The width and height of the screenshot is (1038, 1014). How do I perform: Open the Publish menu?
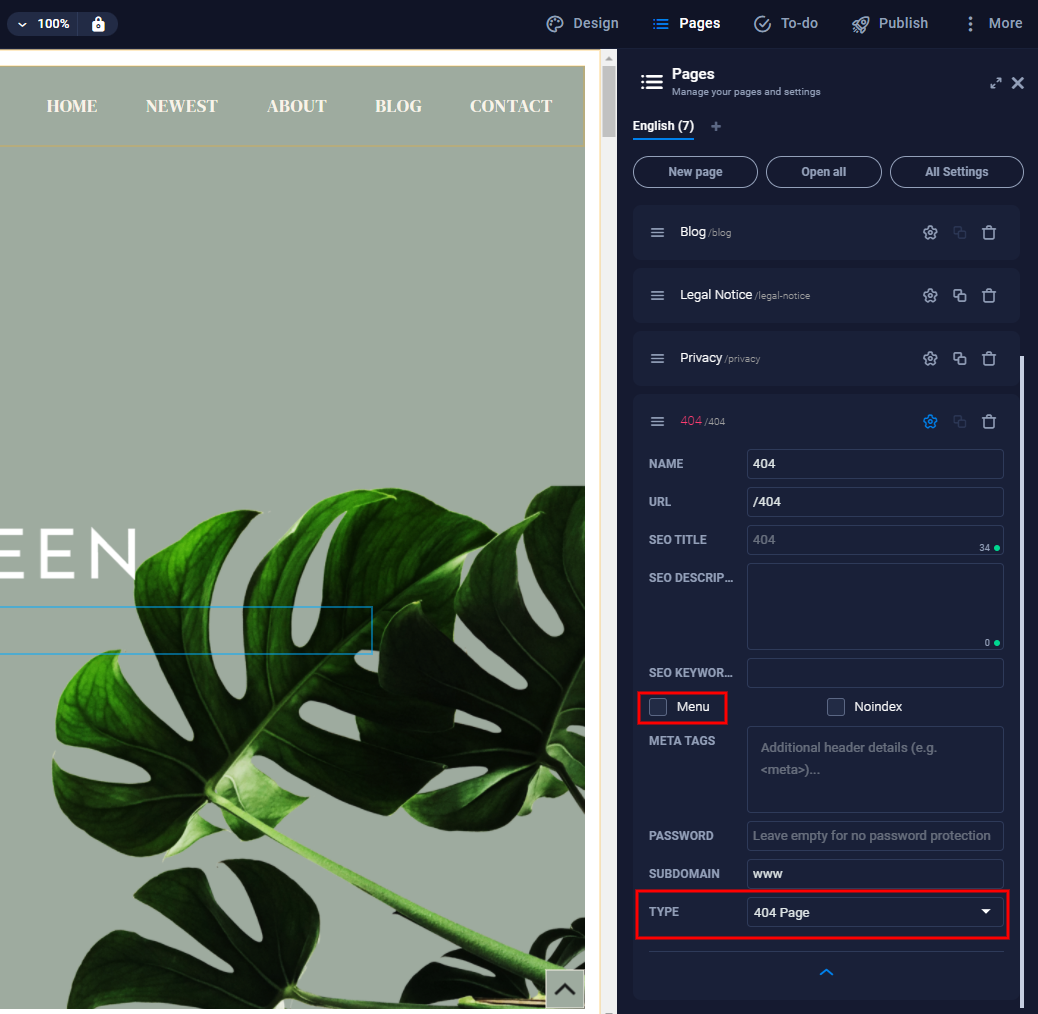point(890,24)
